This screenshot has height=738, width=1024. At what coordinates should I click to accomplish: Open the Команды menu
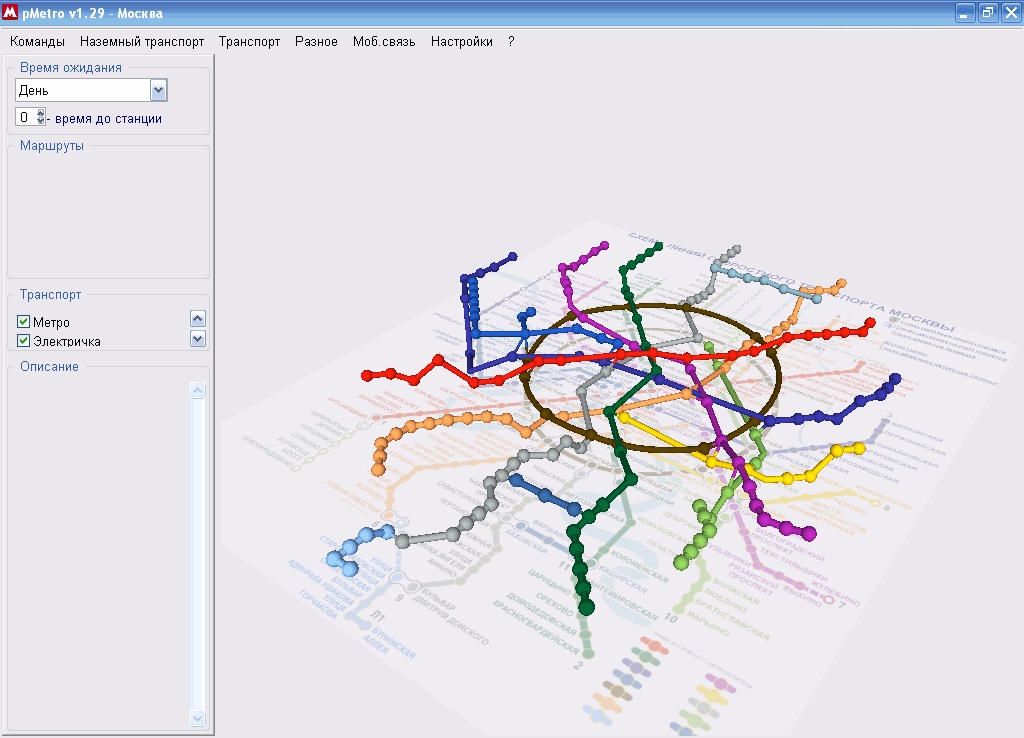click(x=37, y=42)
